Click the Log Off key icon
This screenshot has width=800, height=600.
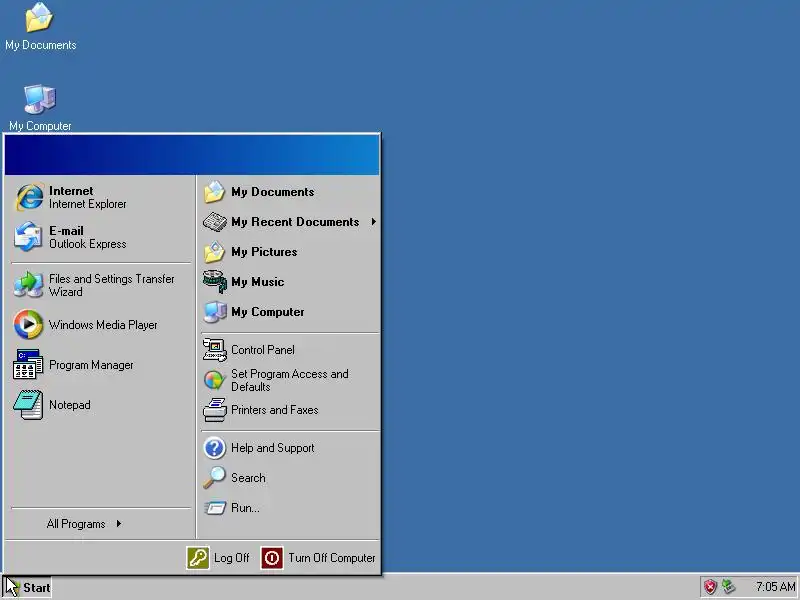coord(198,558)
